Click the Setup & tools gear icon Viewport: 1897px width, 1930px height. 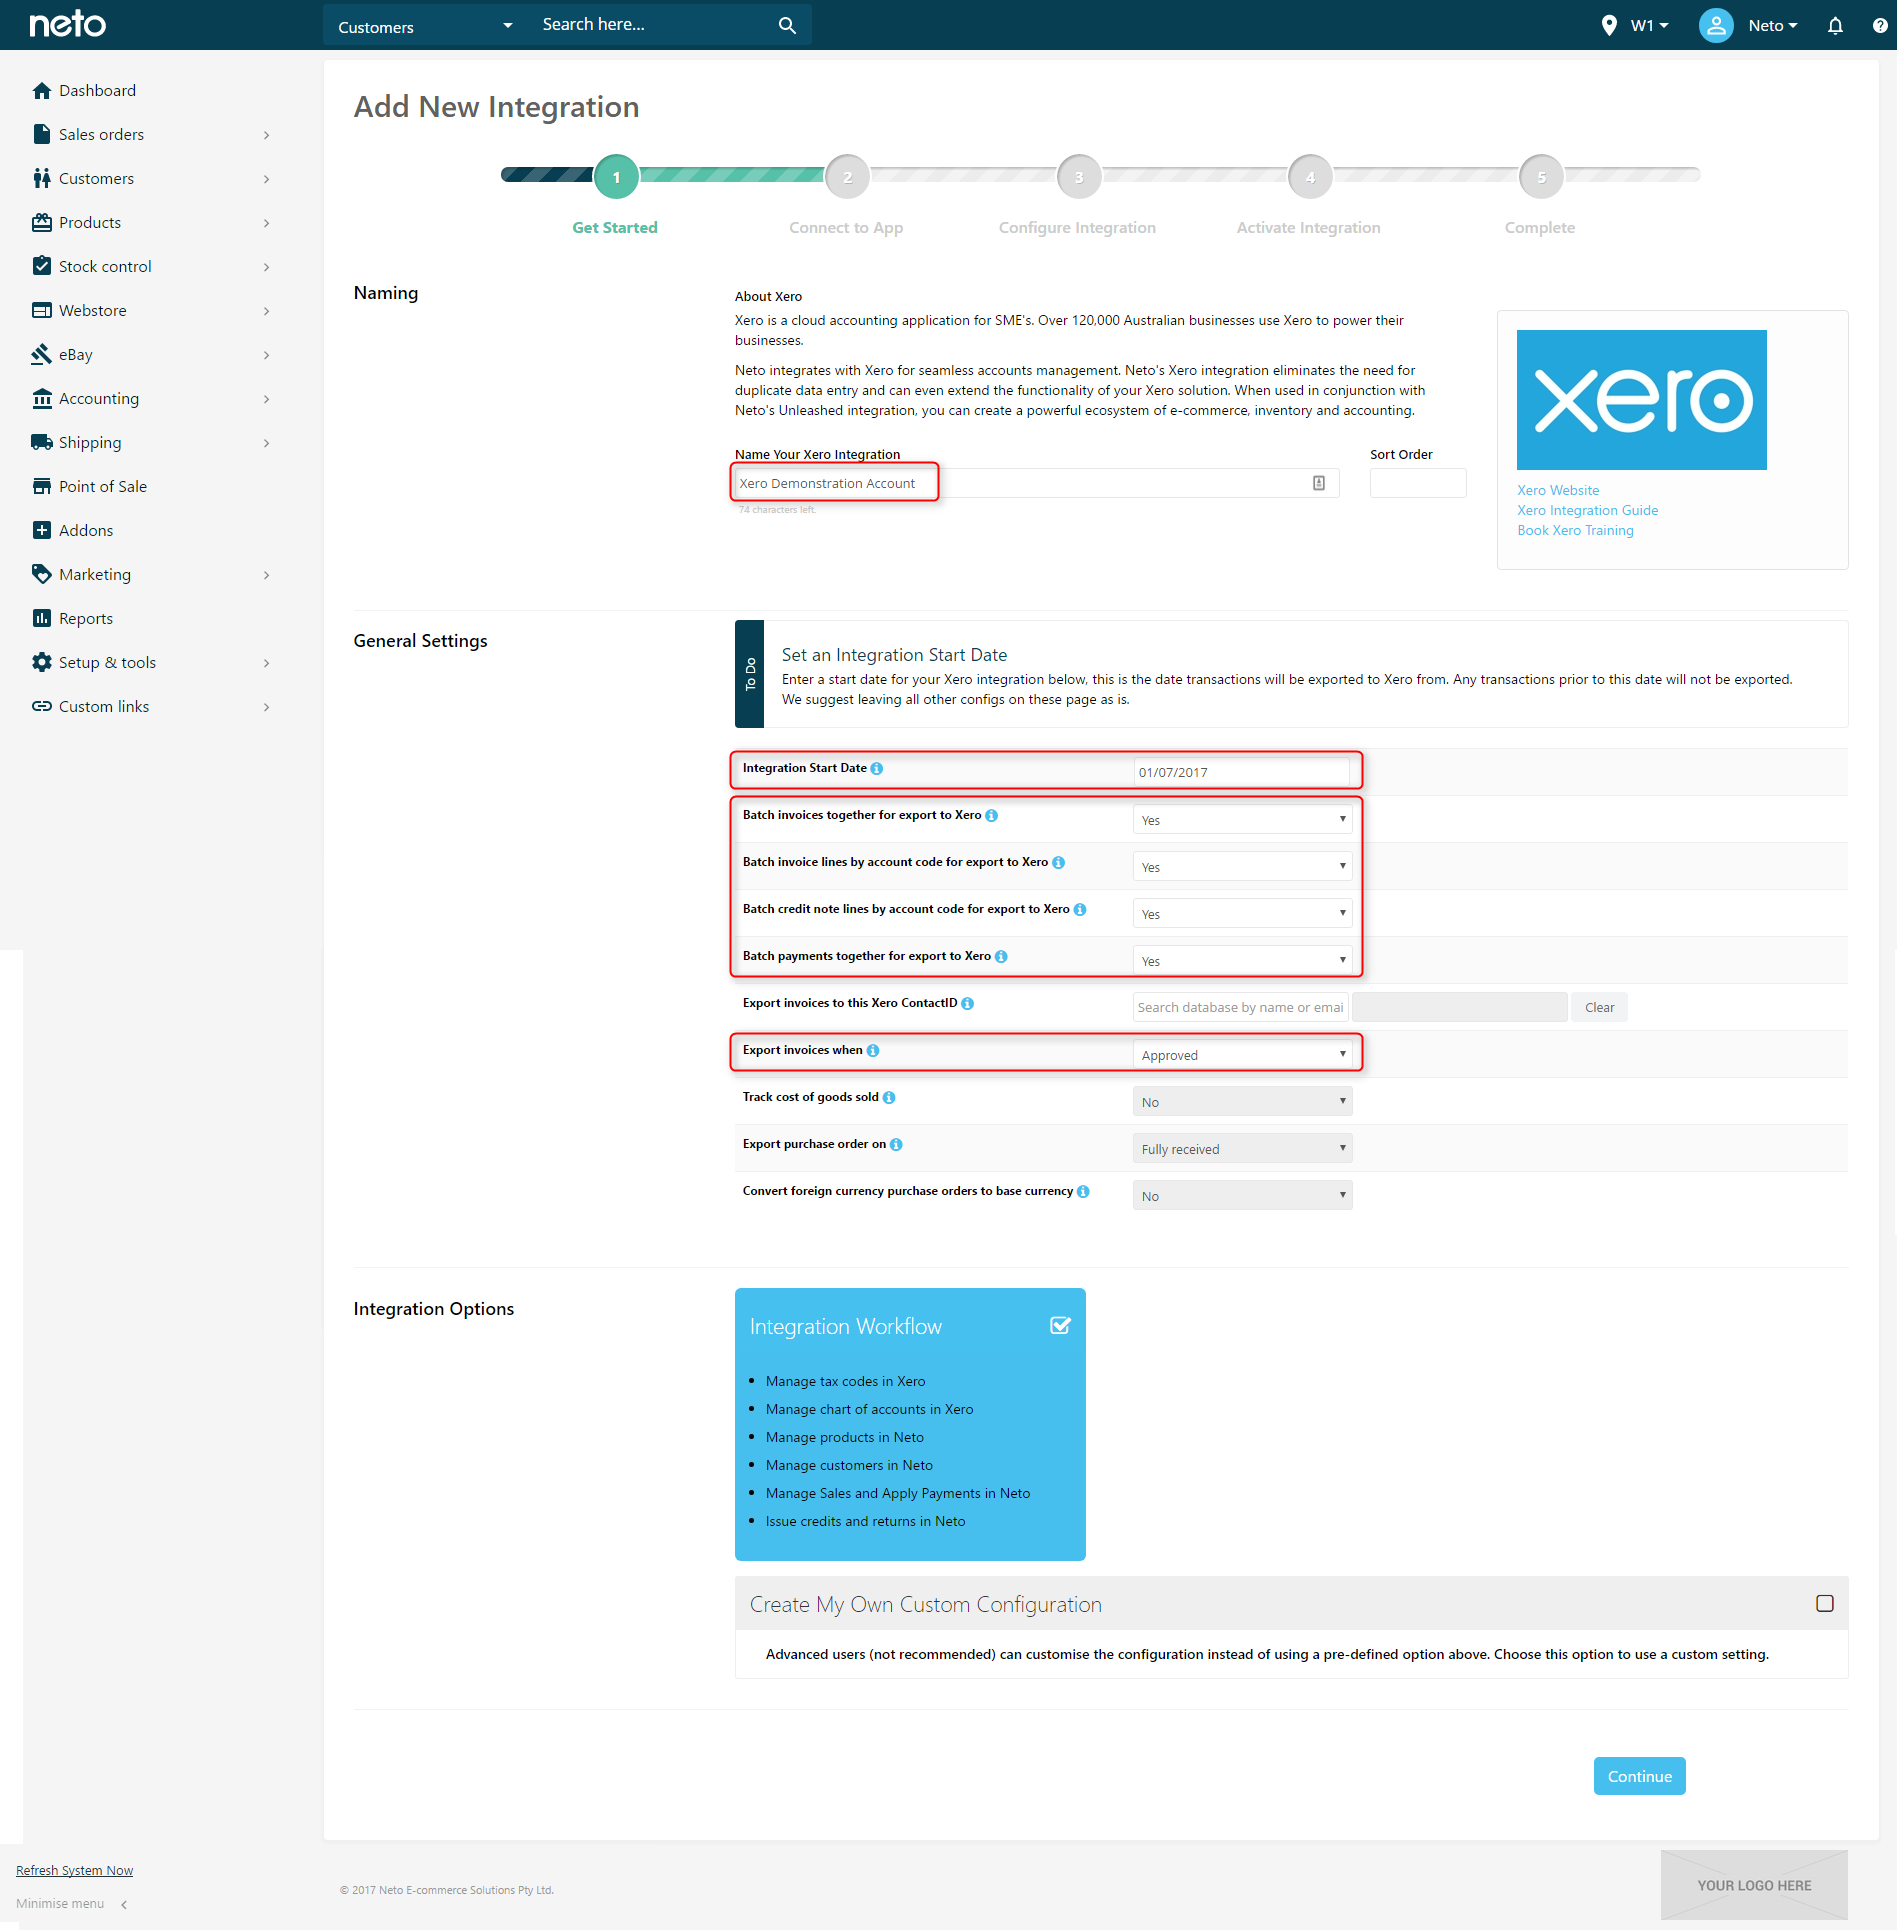point(42,662)
